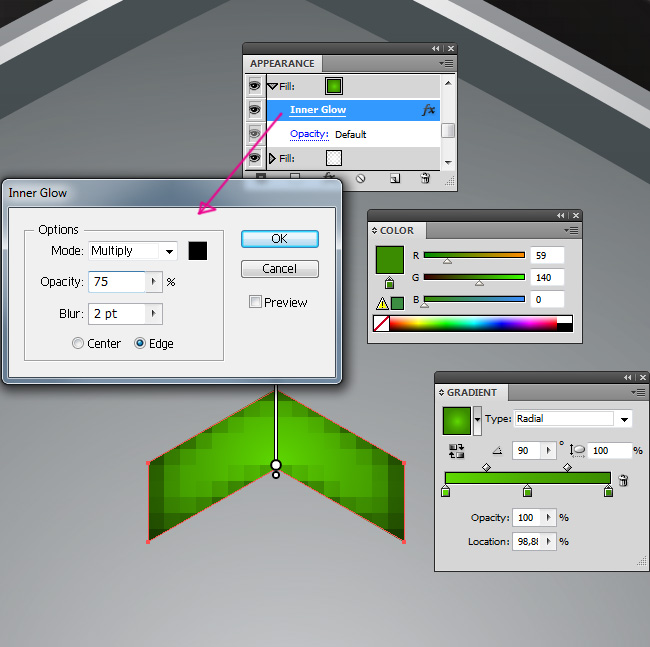This screenshot has width=650, height=647.
Task: Click the Clear Appearance icon in the Appearance panel
Action: [x=361, y=179]
